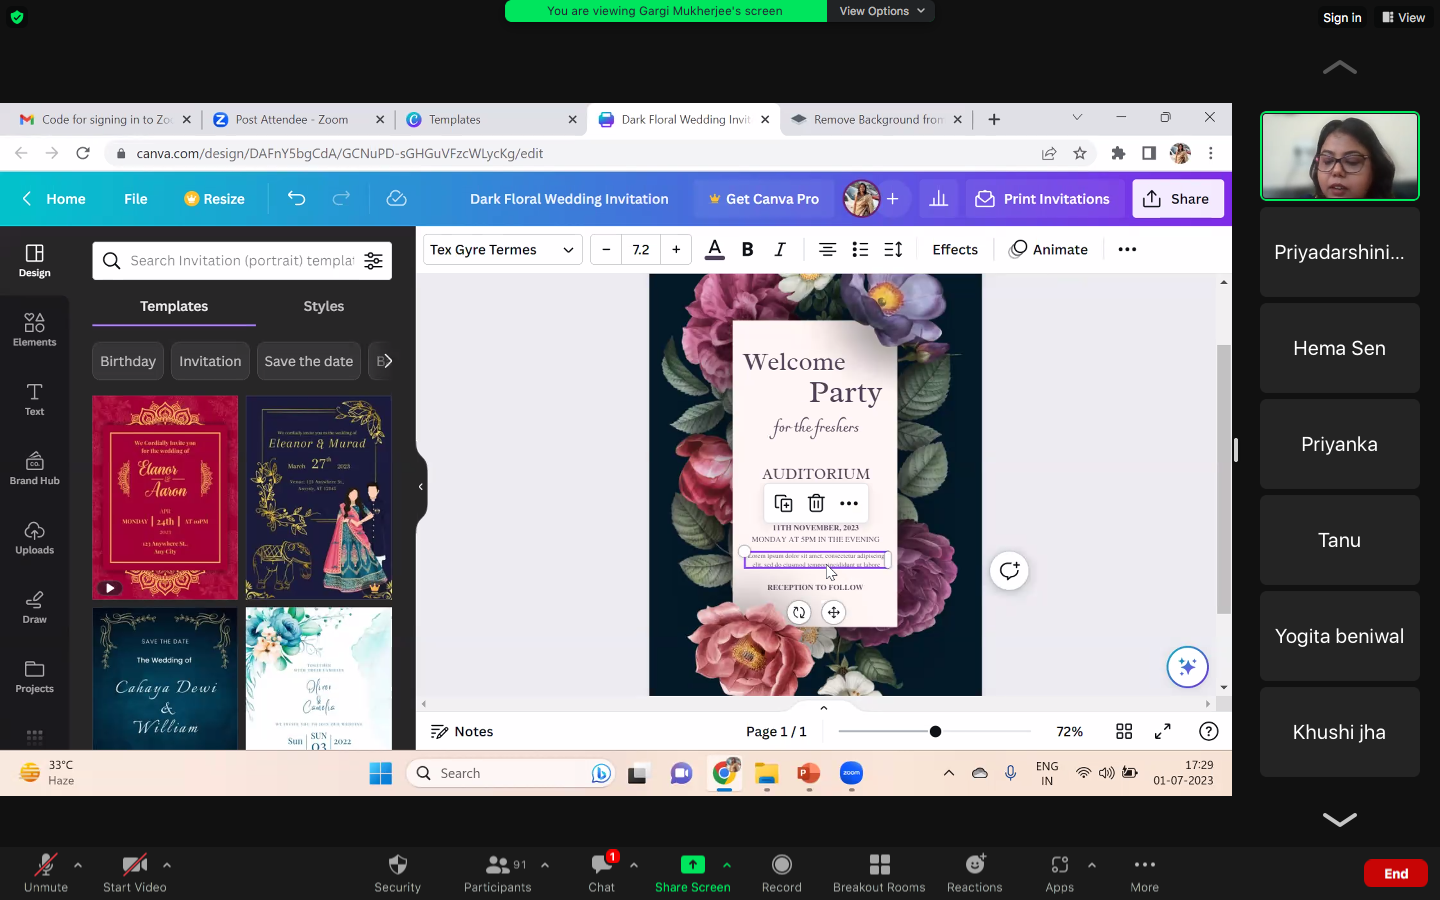Click the text color icon
The image size is (1440, 900).
click(714, 250)
